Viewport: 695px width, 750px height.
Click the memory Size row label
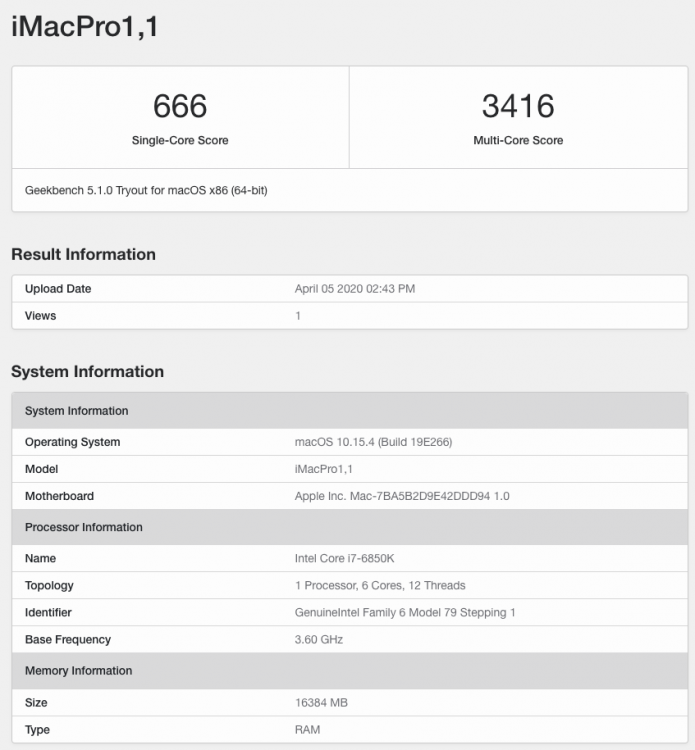click(x=36, y=703)
